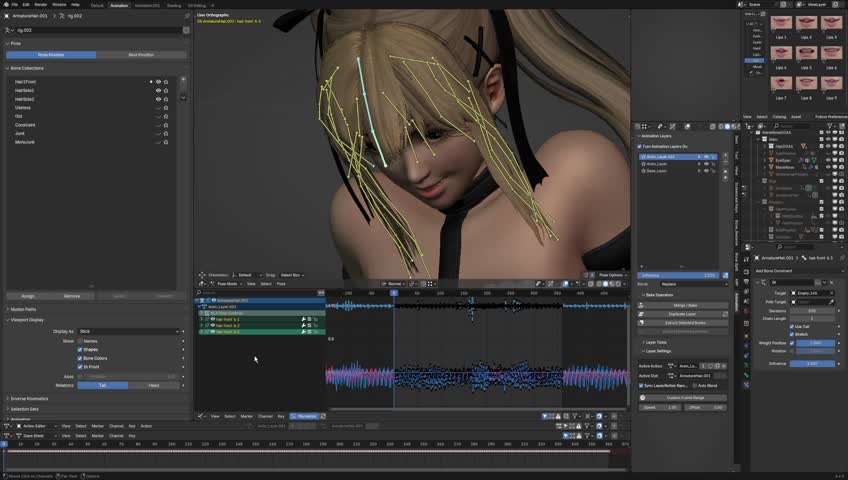848x480 pixels.
Task: Open the File menu
Action: tap(15, 4)
